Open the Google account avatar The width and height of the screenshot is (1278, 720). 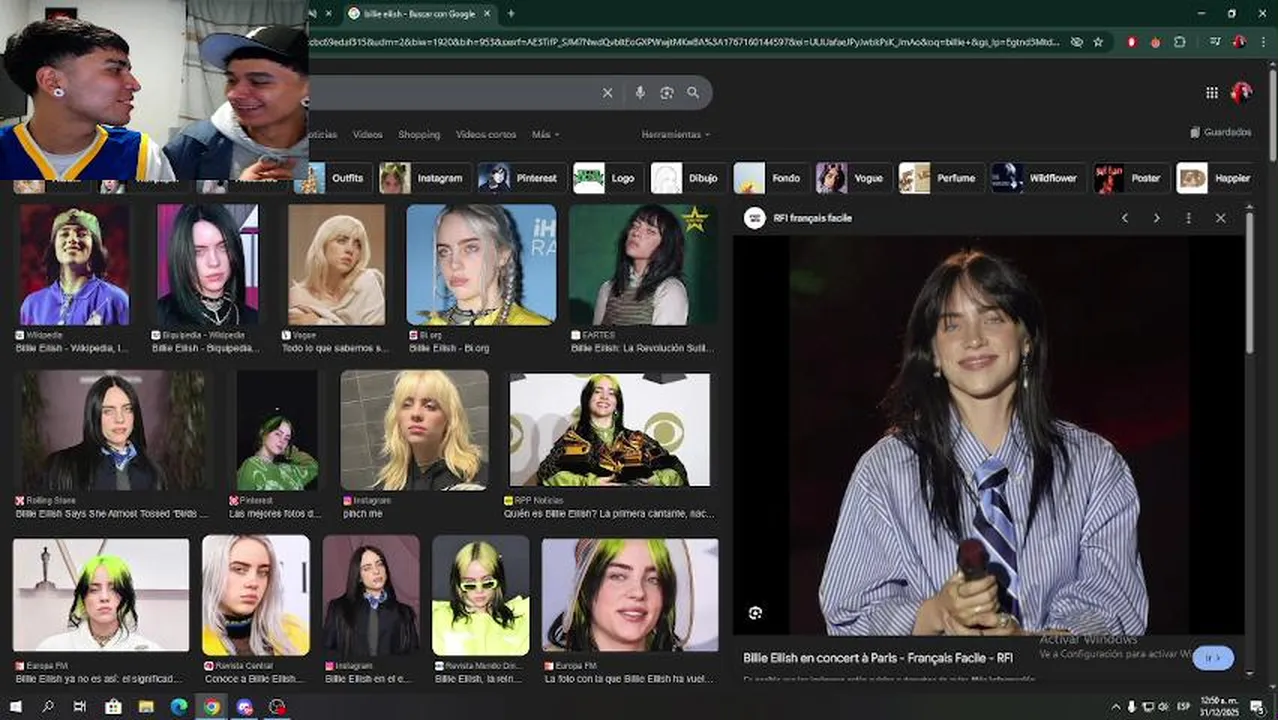1242,92
